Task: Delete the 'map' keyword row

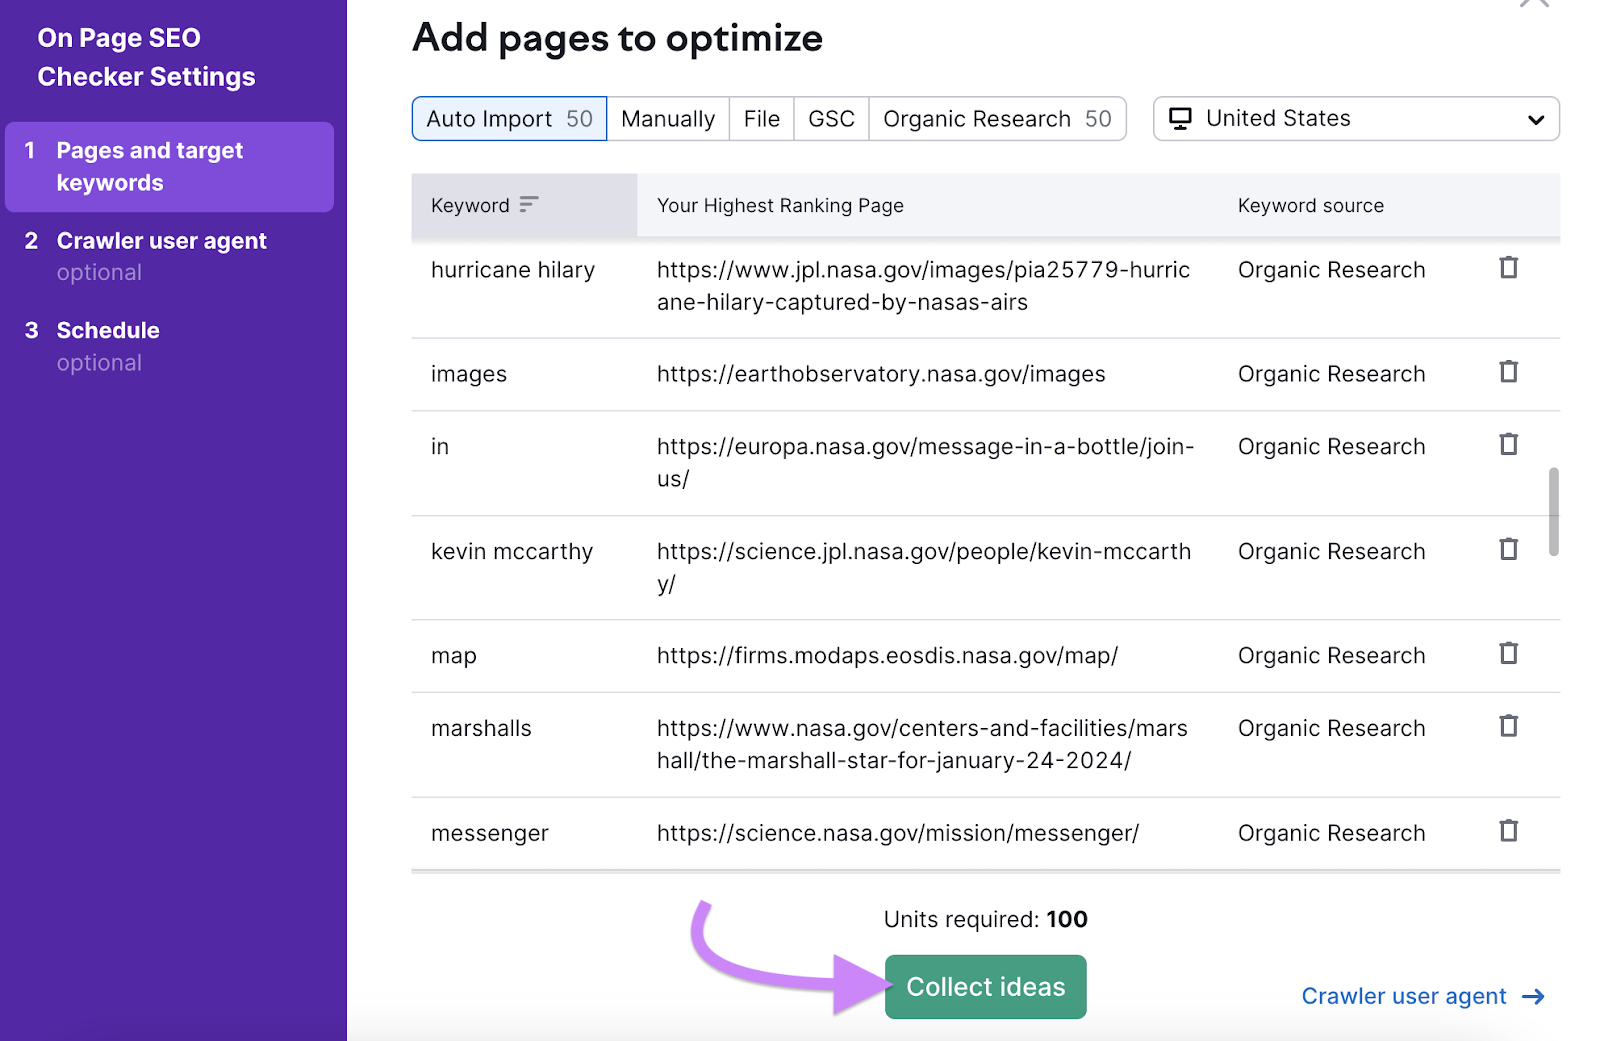Action: tap(1508, 653)
